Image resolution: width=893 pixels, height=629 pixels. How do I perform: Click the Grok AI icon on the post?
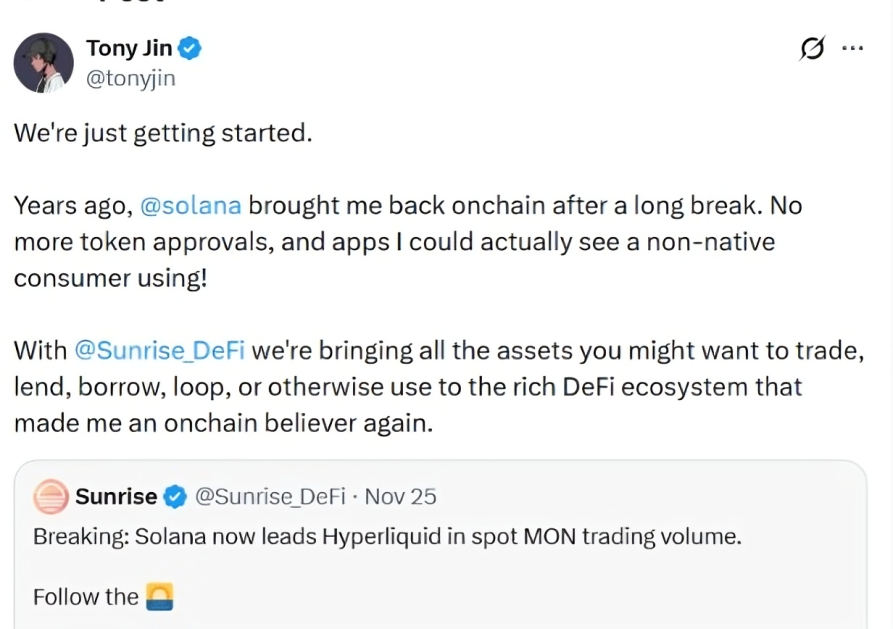(x=811, y=47)
